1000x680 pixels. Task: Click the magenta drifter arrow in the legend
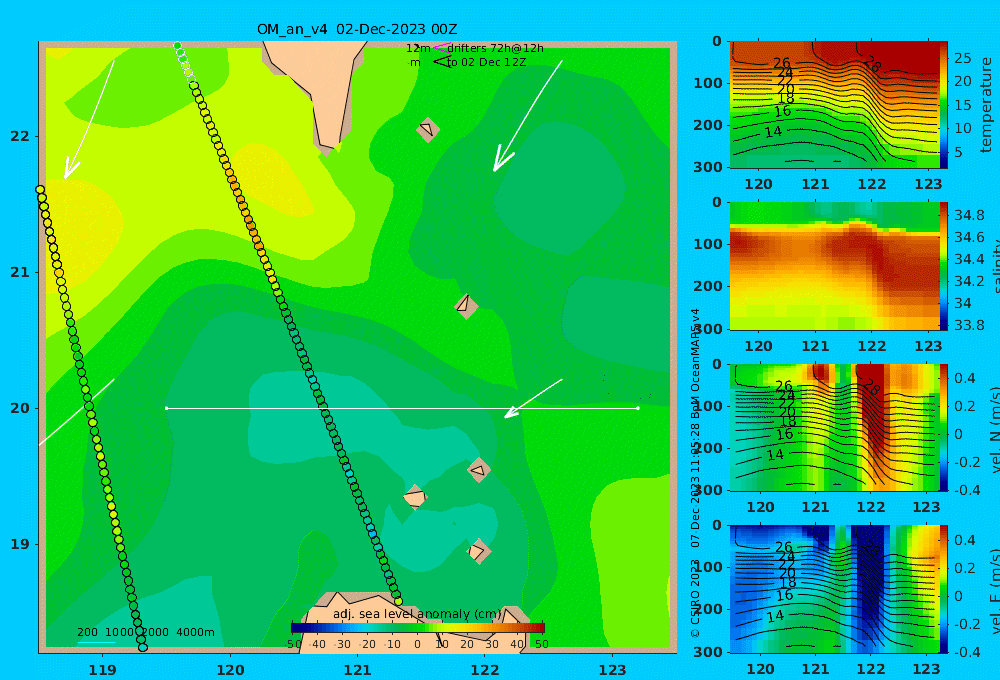[x=442, y=47]
